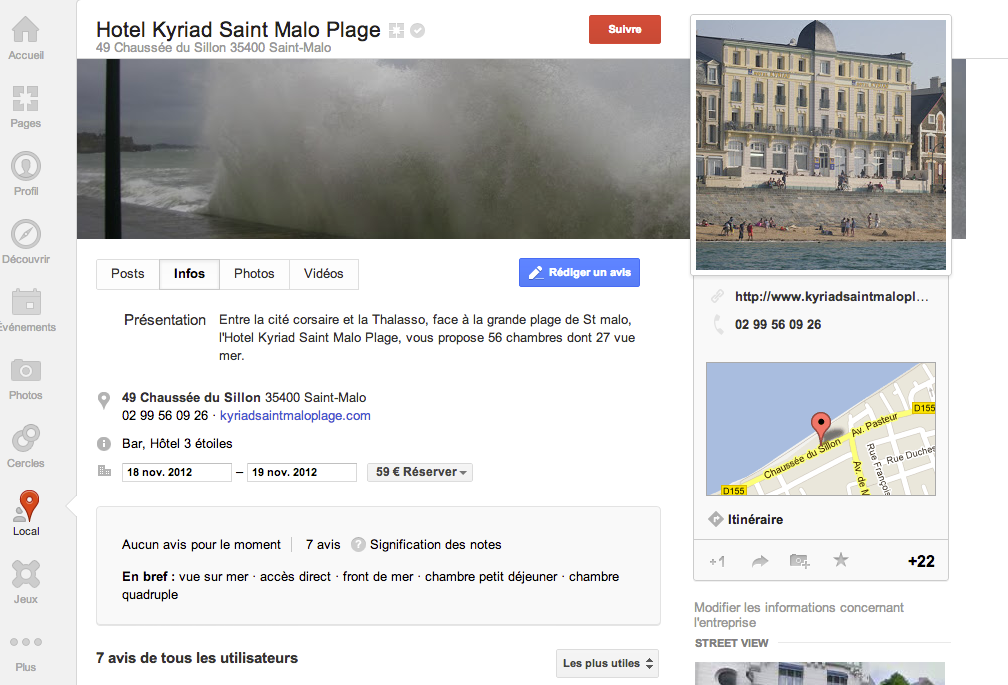Click the phone number in right panel
Screen dimensions: 1008x685
[778, 325]
